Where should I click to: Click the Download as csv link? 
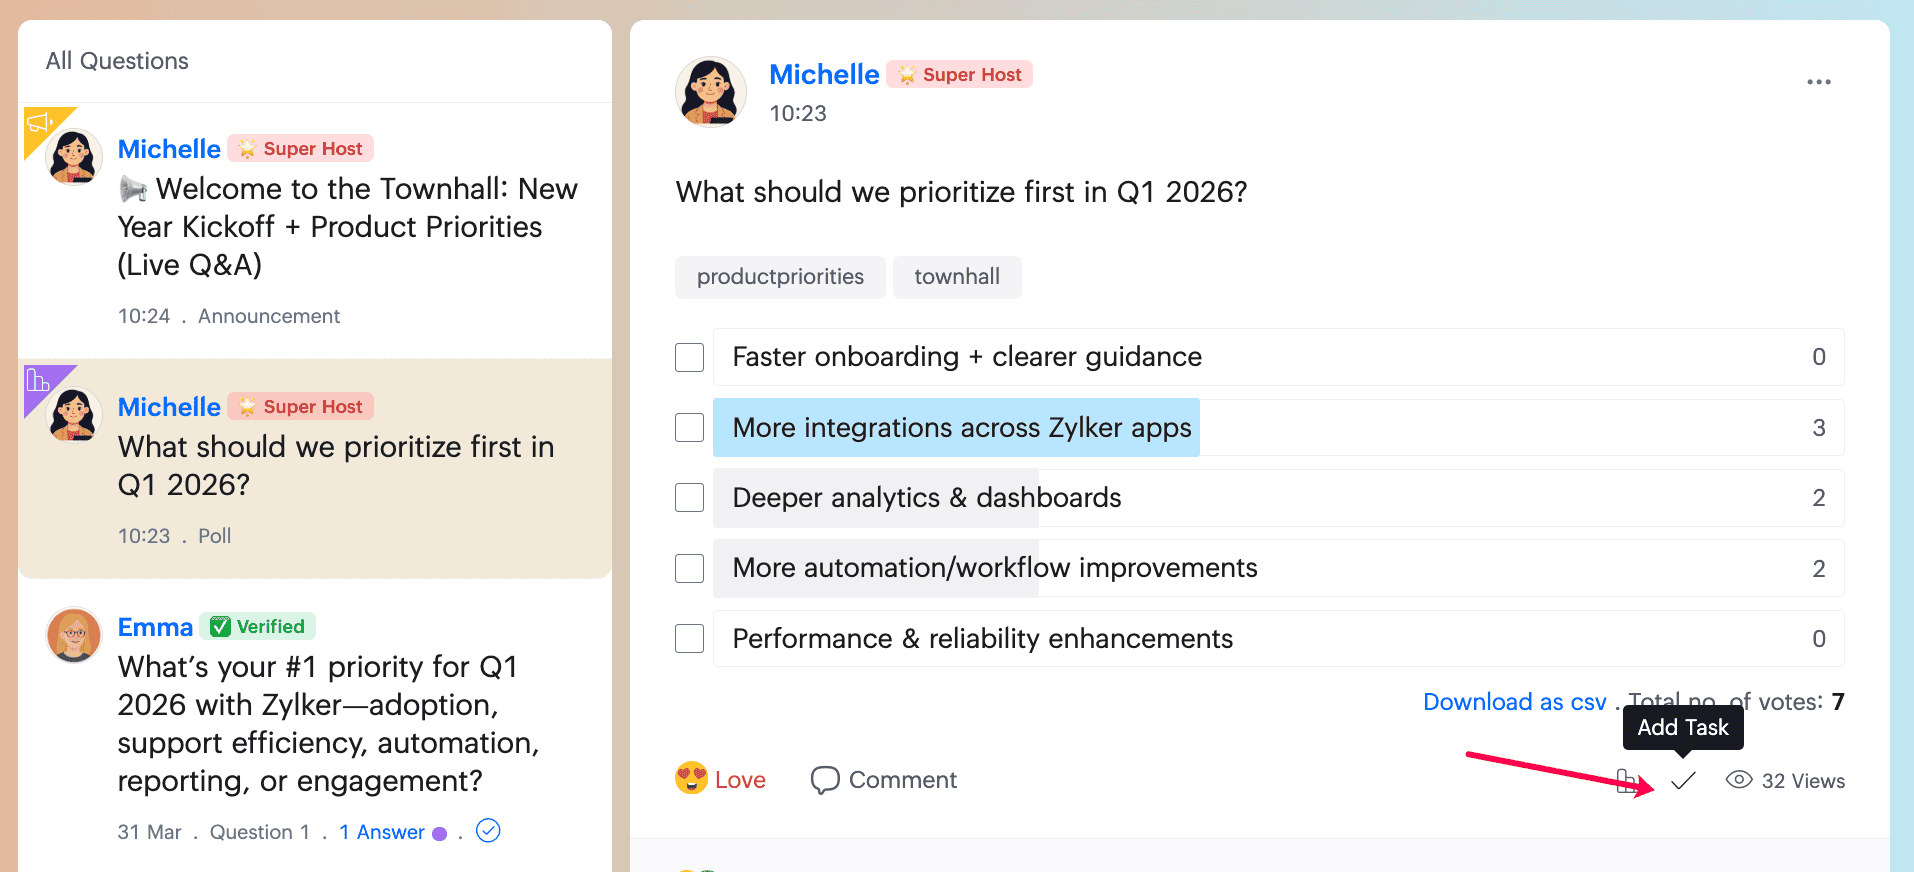[x=1514, y=702]
